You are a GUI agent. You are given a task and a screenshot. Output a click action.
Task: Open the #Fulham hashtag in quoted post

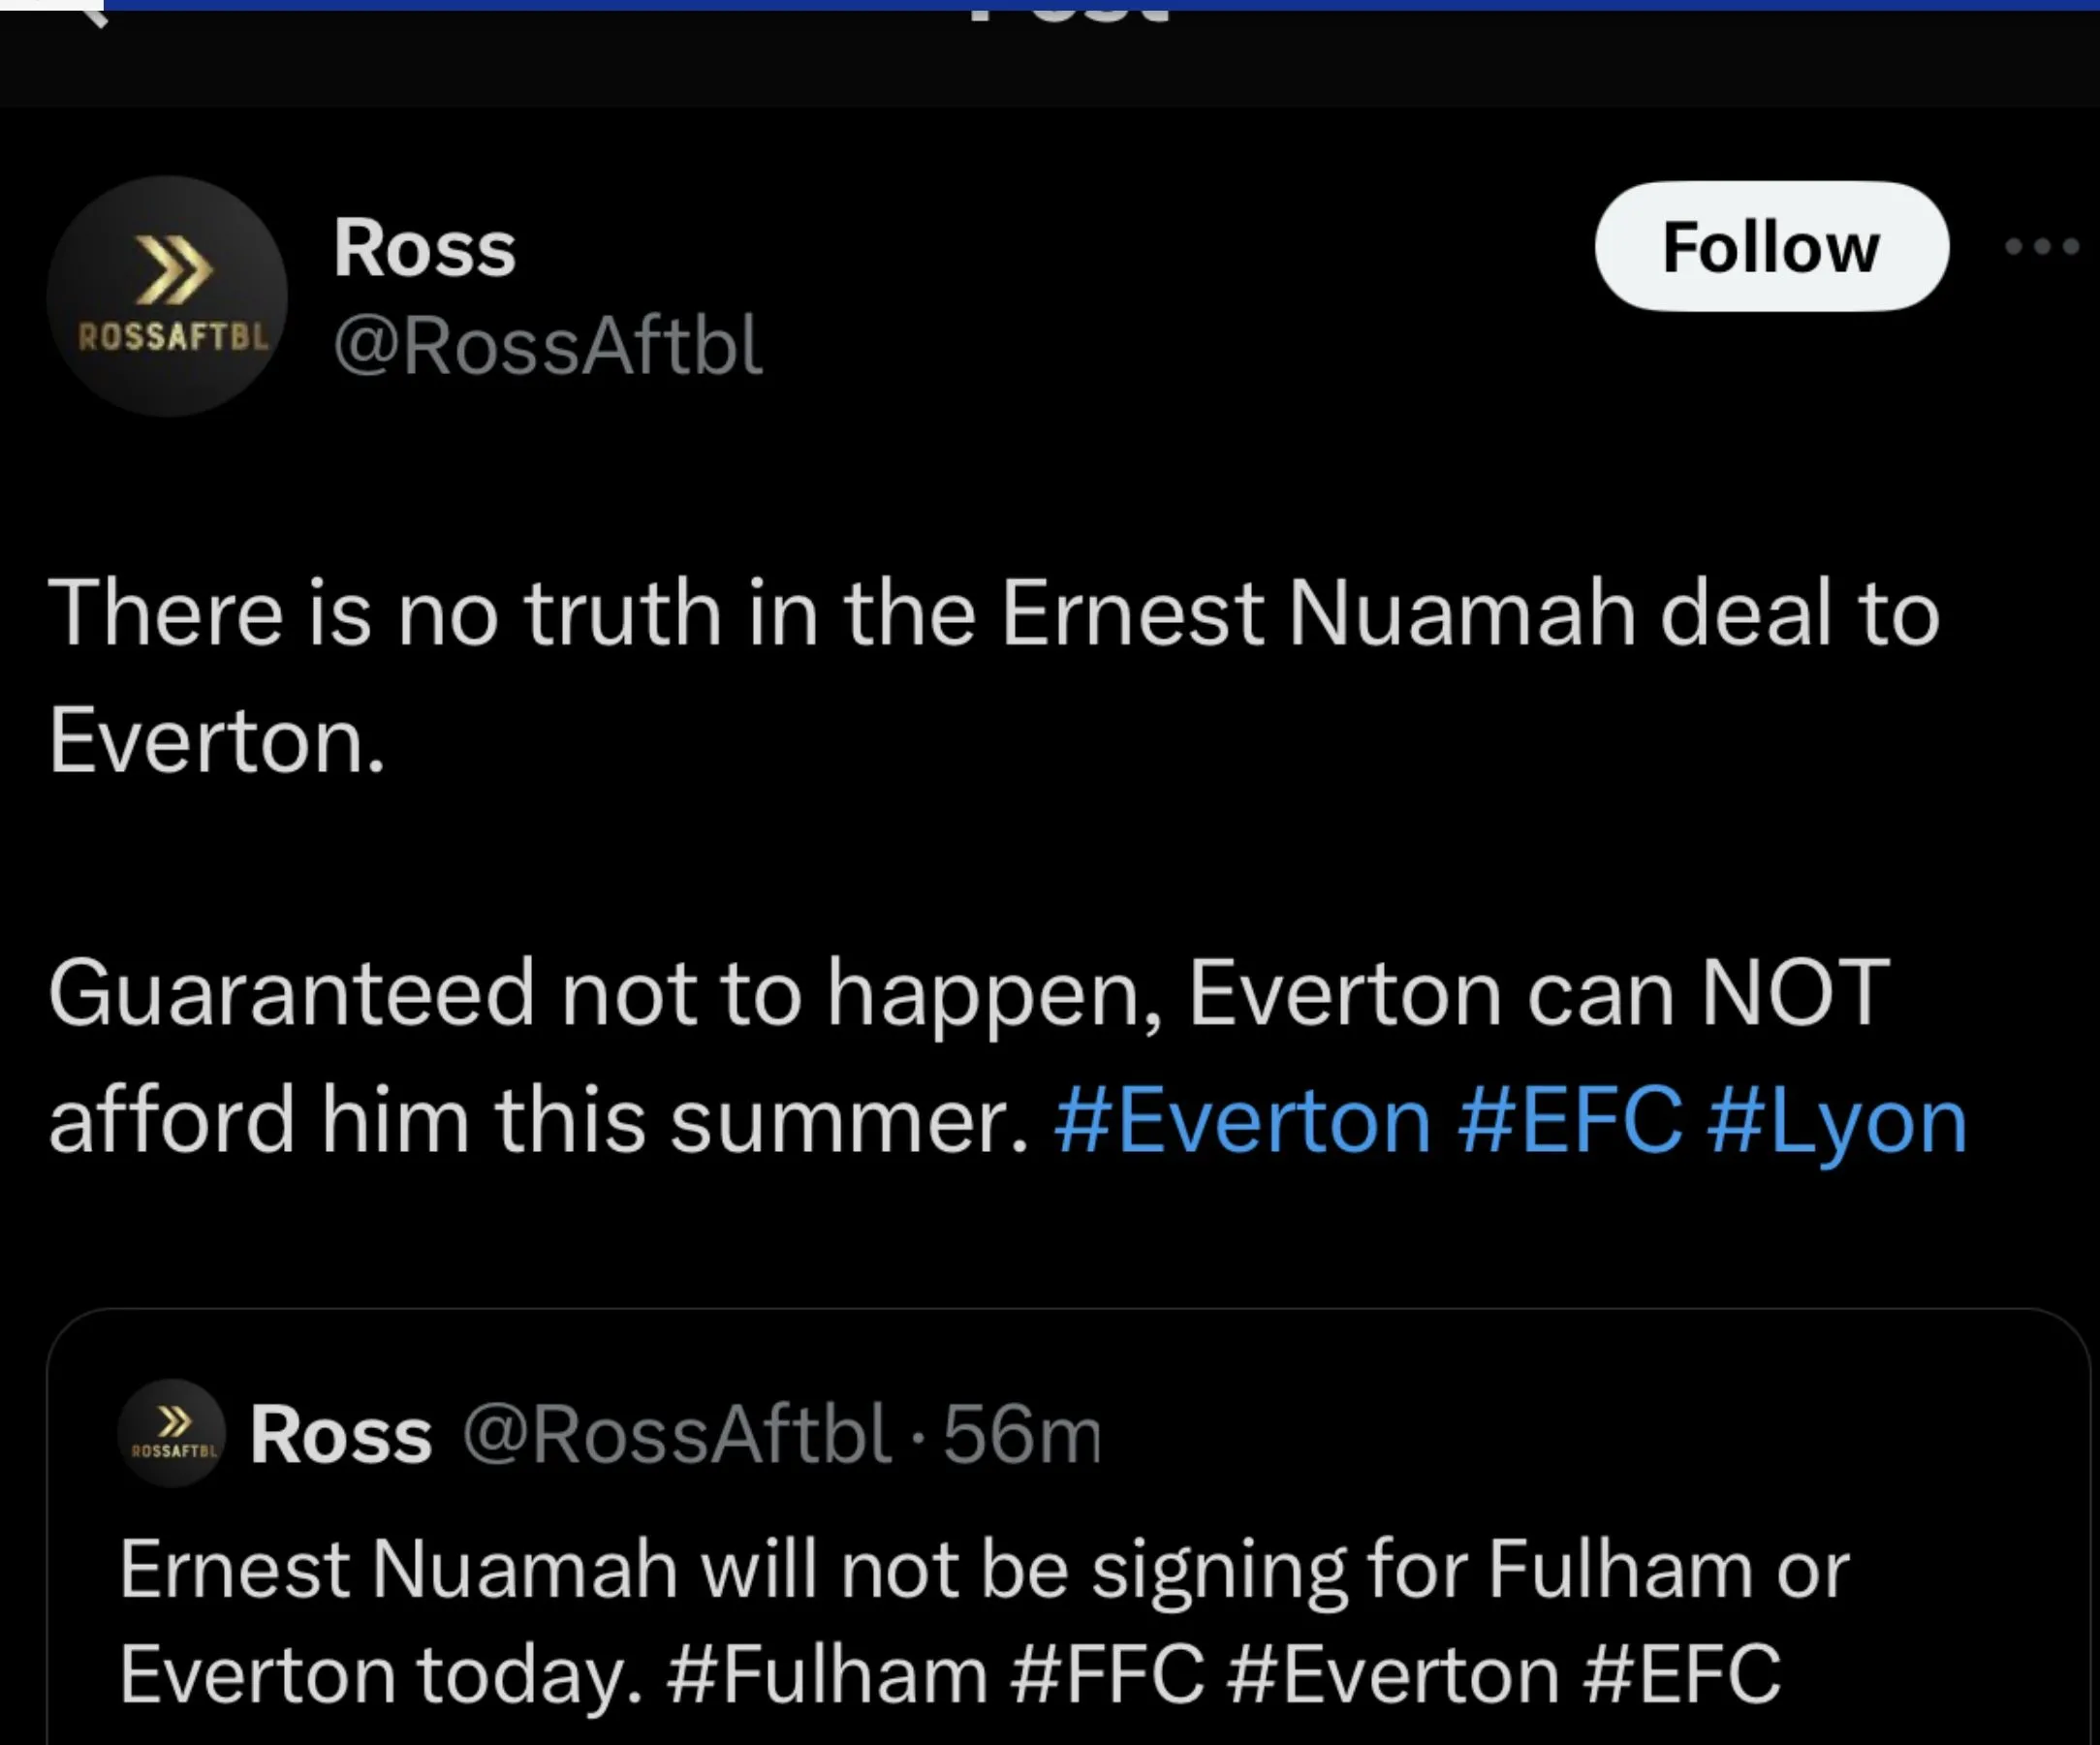click(826, 1673)
